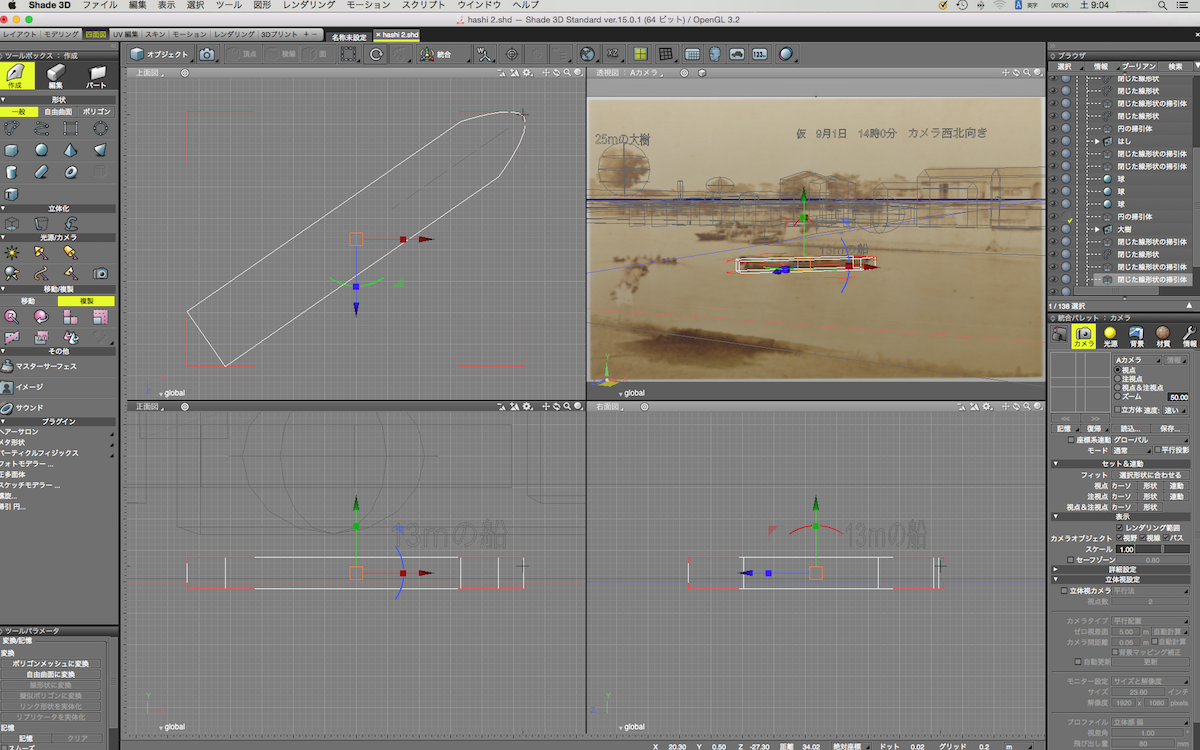Expand the 大樹 part in browser
1200x750 pixels.
point(1097,229)
